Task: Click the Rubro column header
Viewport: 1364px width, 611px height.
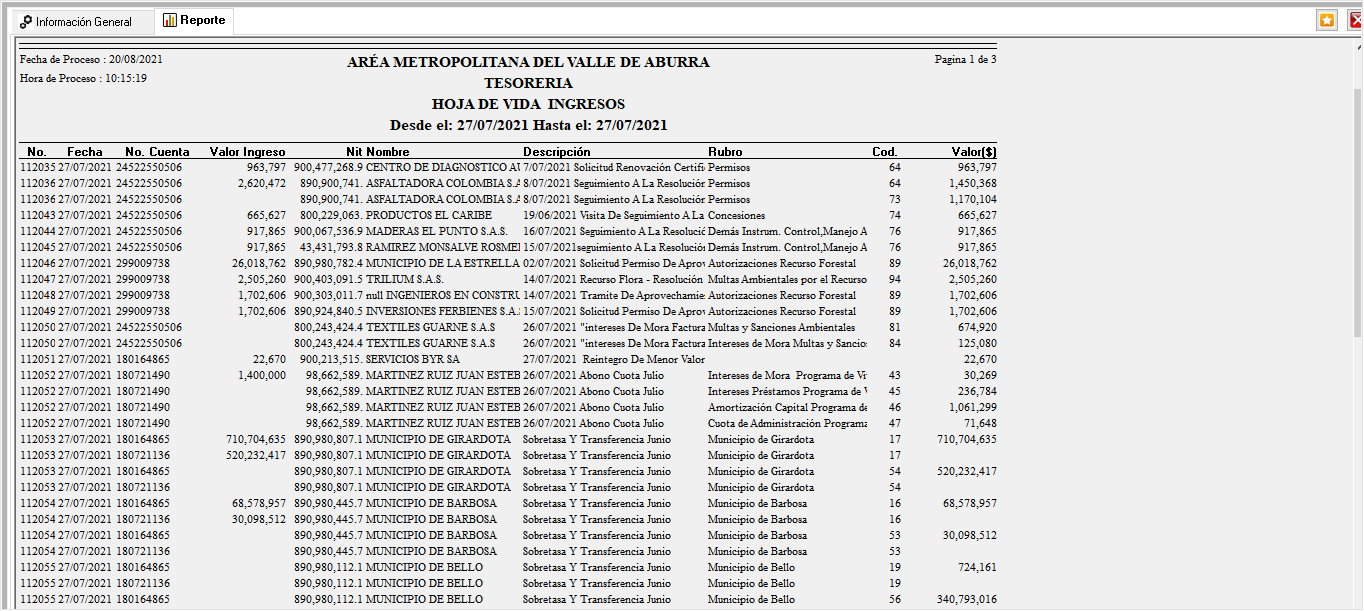Action: (725, 152)
